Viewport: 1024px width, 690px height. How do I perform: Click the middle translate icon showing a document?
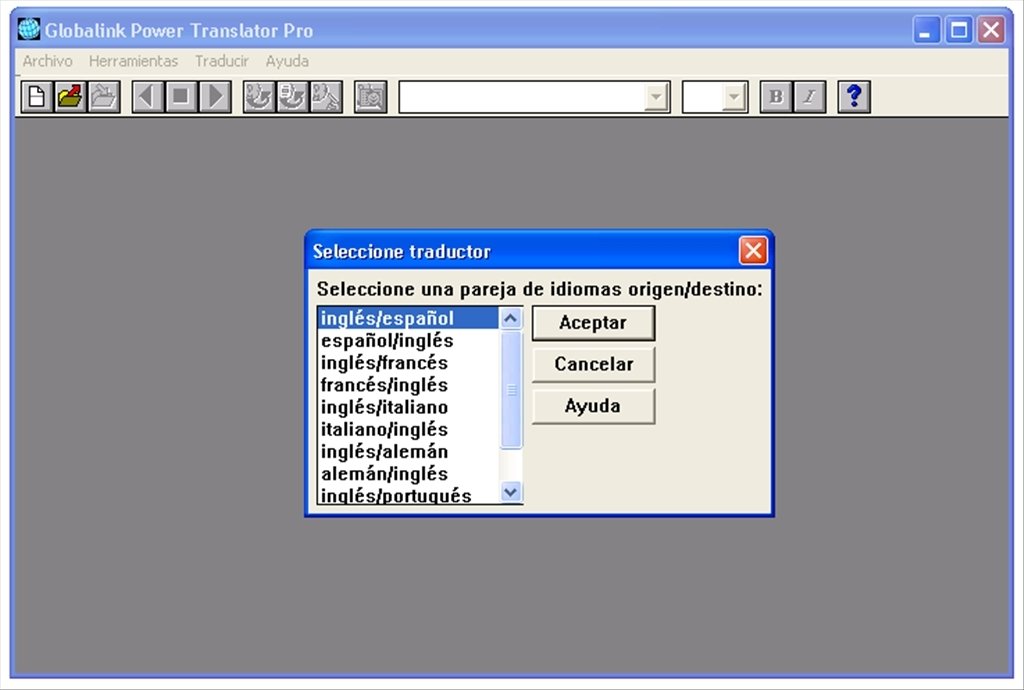[292, 97]
